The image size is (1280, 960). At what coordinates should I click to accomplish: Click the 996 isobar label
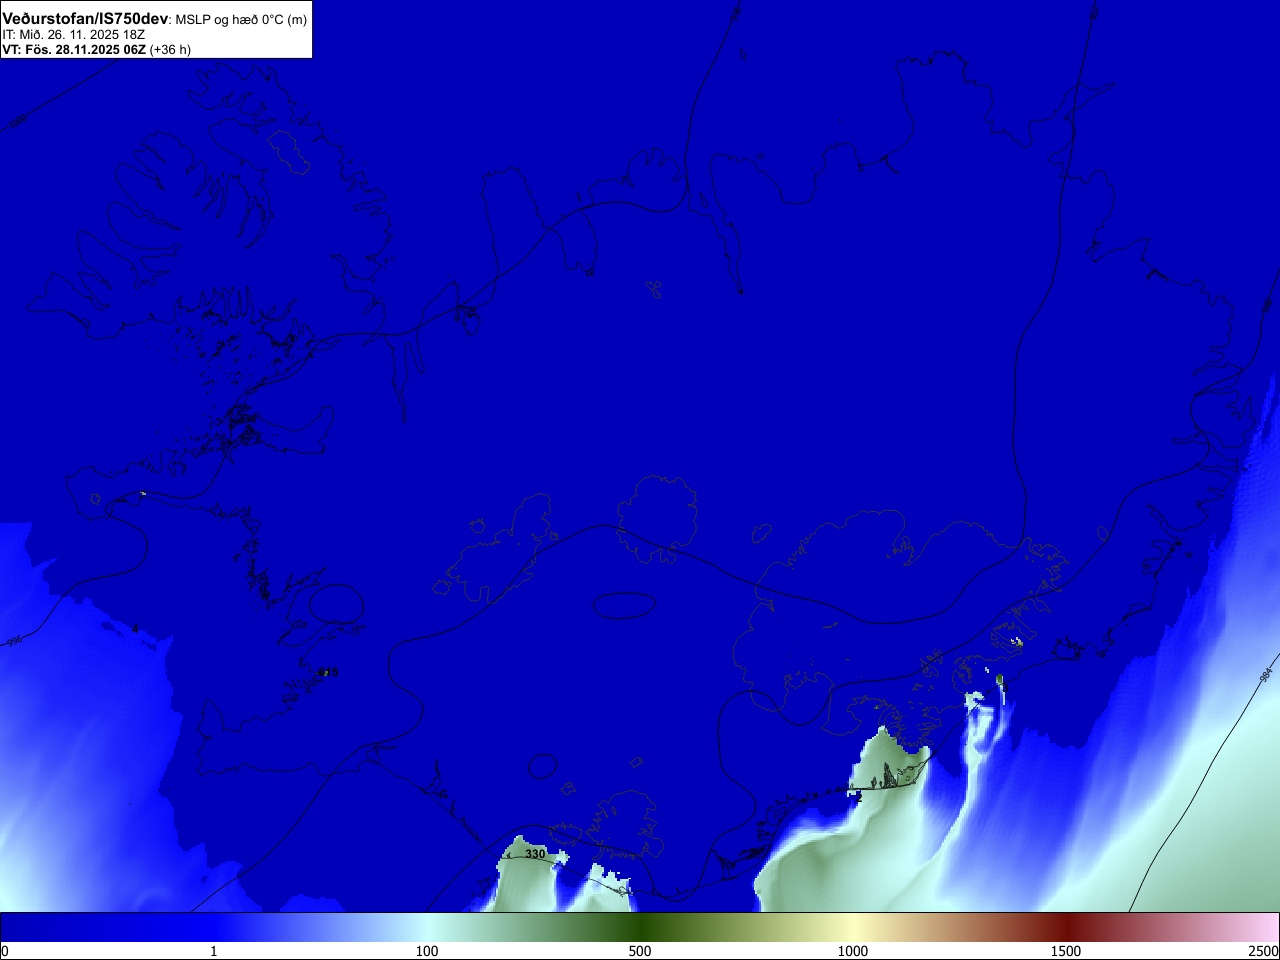coord(14,641)
